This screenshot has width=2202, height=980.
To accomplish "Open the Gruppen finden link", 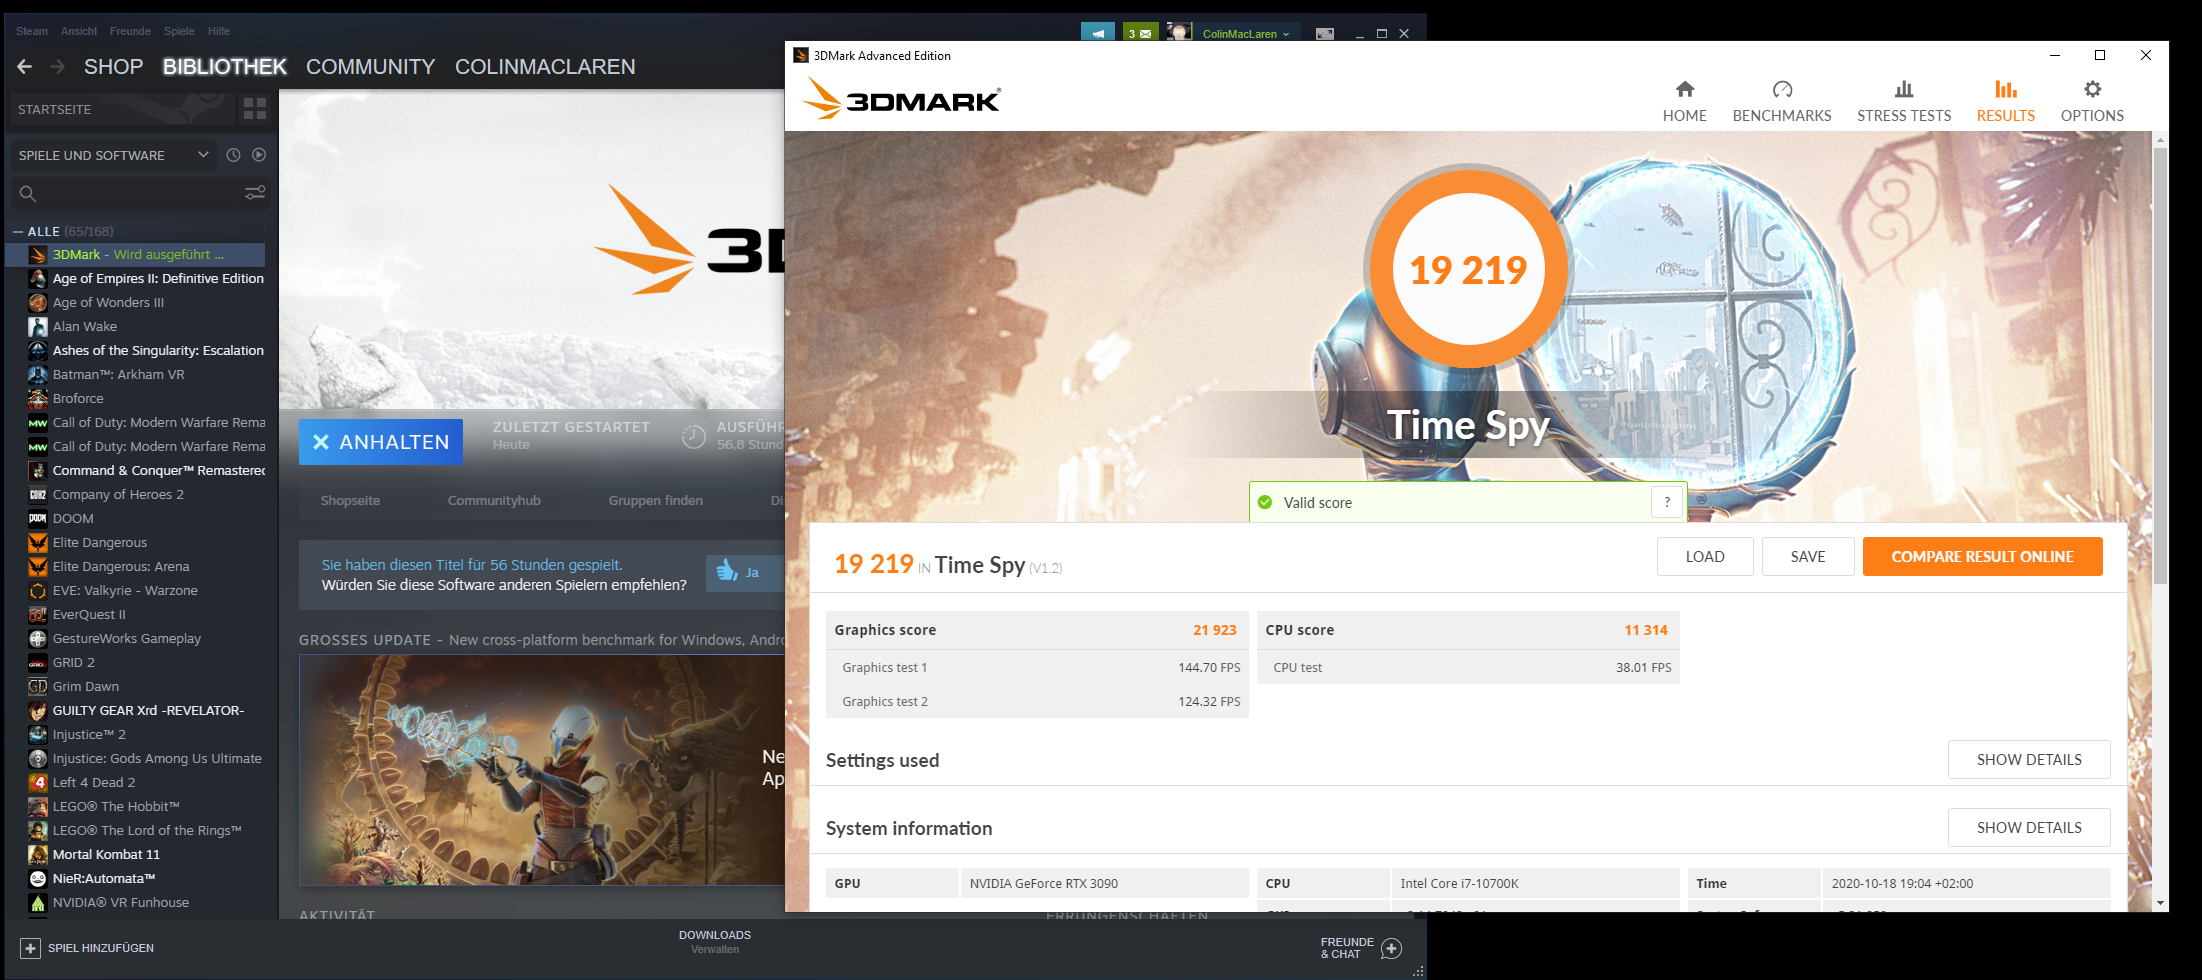I will point(656,501).
